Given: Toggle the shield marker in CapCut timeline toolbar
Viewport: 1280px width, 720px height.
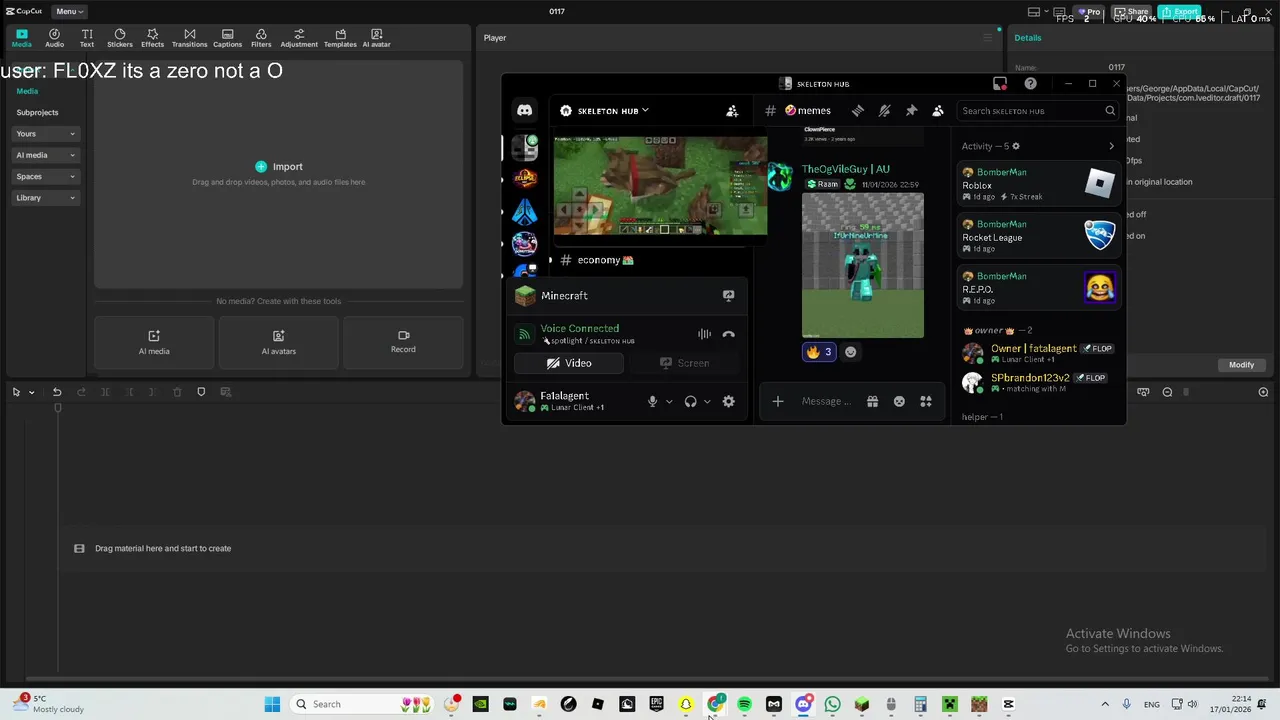Looking at the screenshot, I should tap(201, 392).
